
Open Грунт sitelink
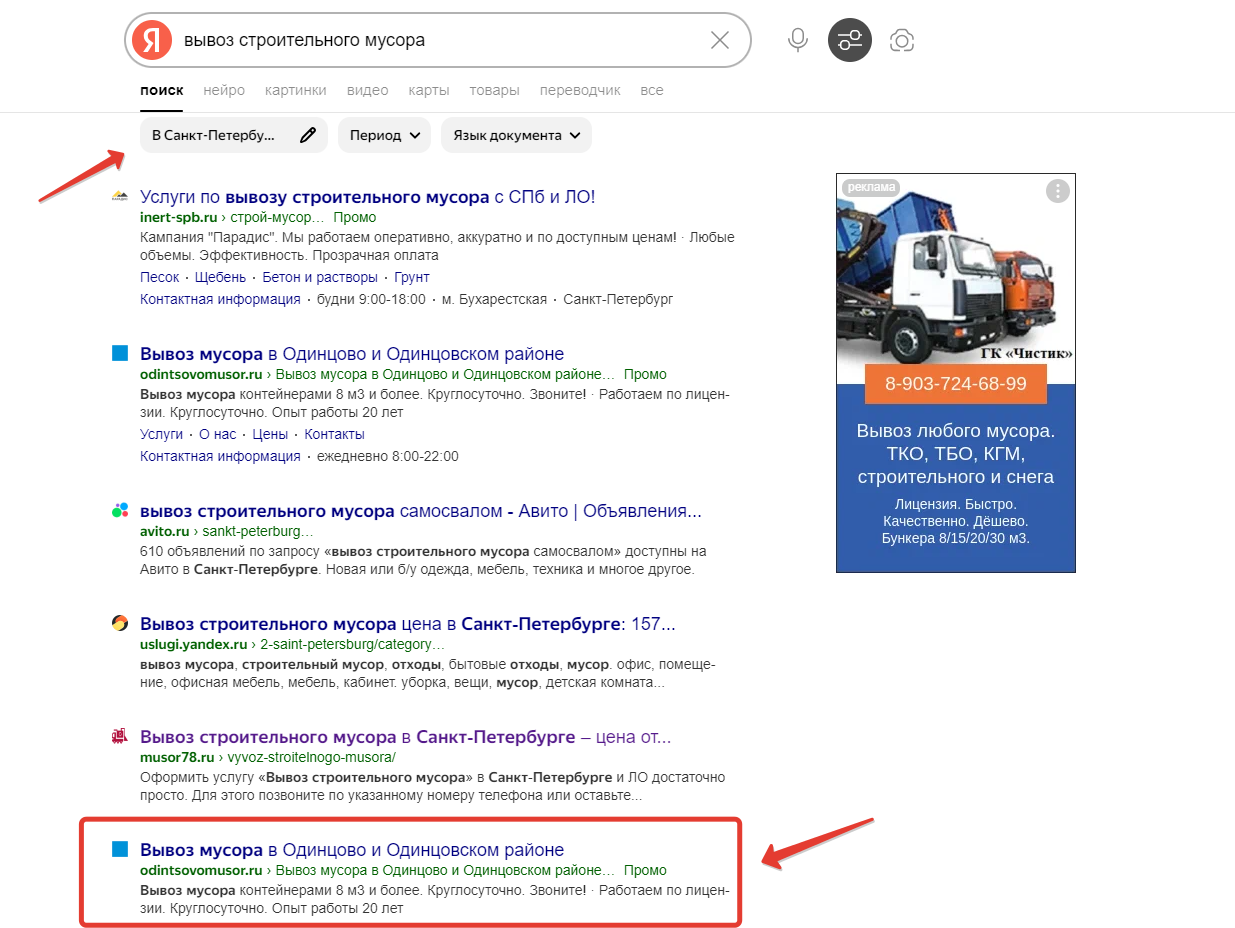click(x=412, y=277)
